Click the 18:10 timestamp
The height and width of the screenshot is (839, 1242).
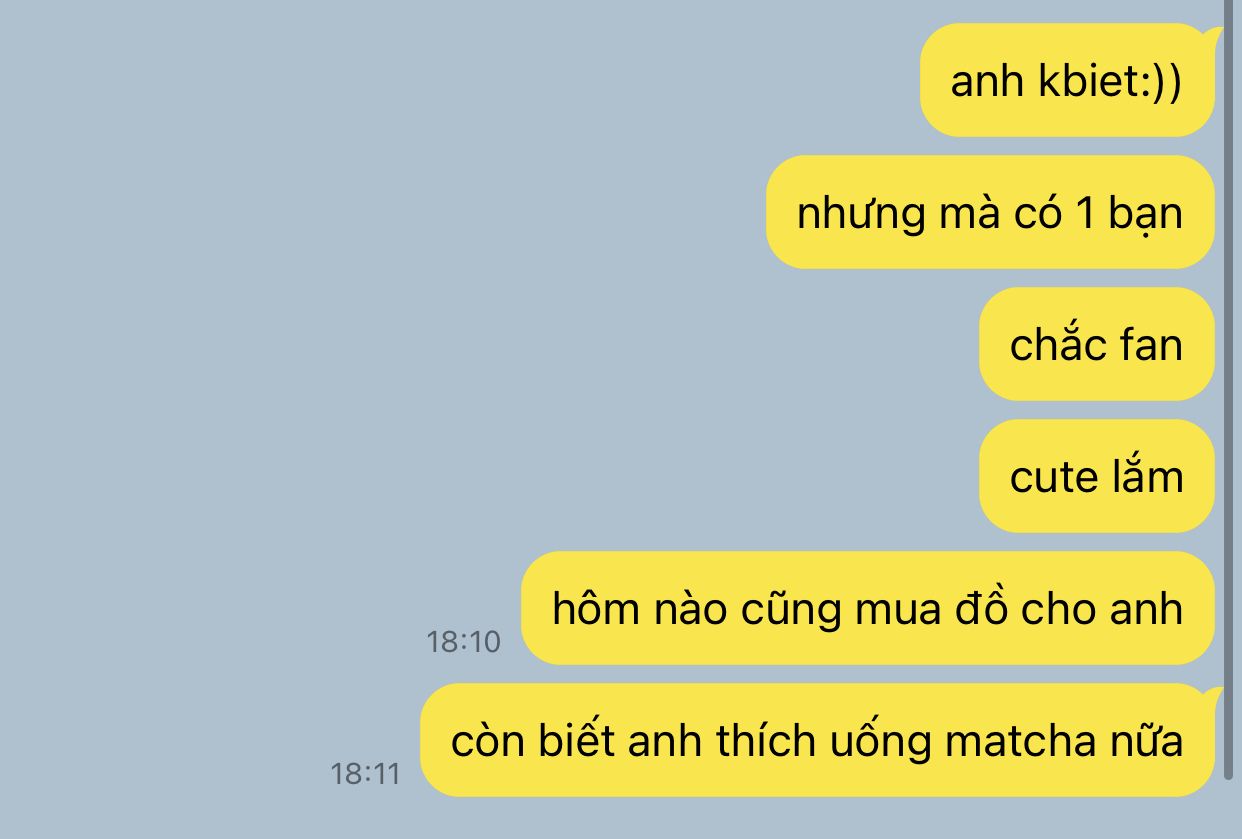(x=463, y=642)
